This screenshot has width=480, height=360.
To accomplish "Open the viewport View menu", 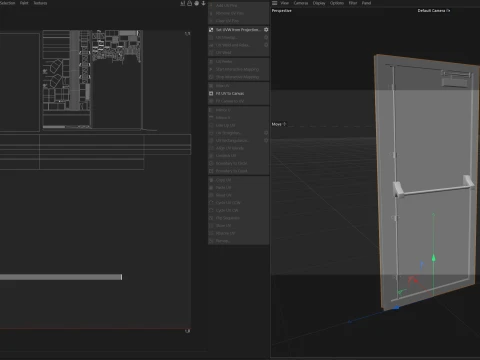I will [284, 3].
